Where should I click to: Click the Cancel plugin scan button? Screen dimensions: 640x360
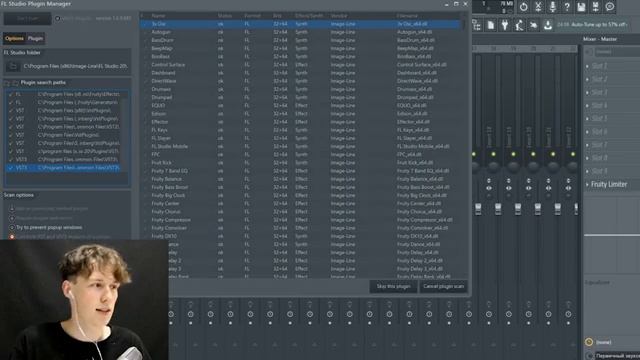[x=444, y=287]
